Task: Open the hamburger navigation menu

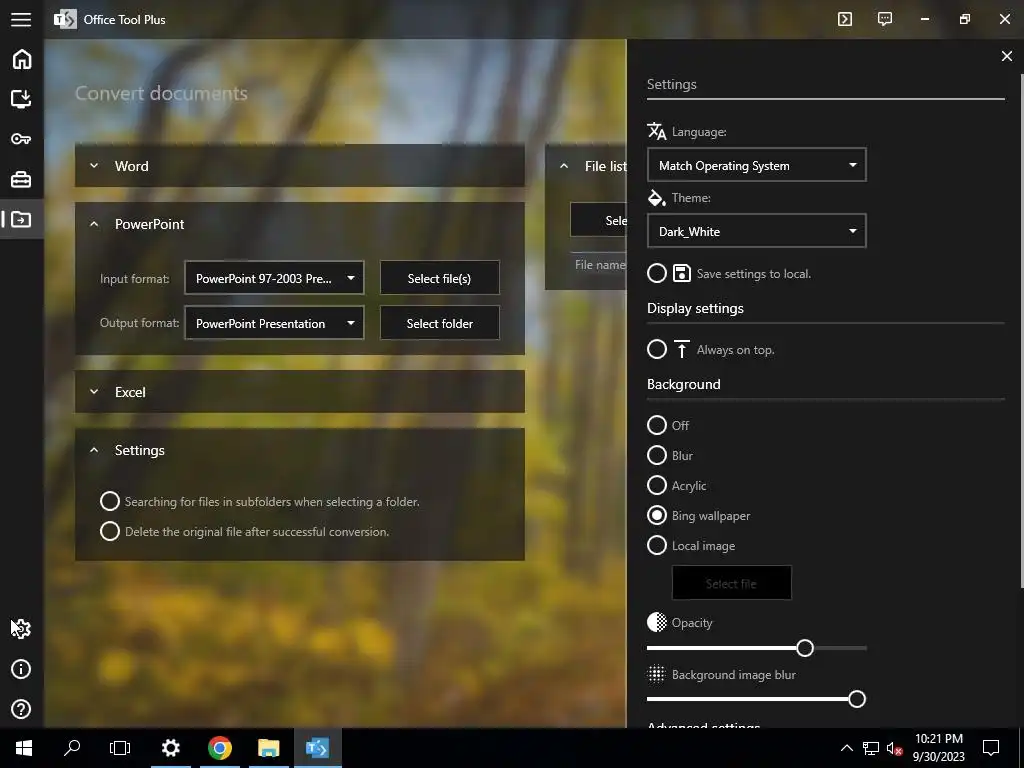Action: [x=21, y=20]
